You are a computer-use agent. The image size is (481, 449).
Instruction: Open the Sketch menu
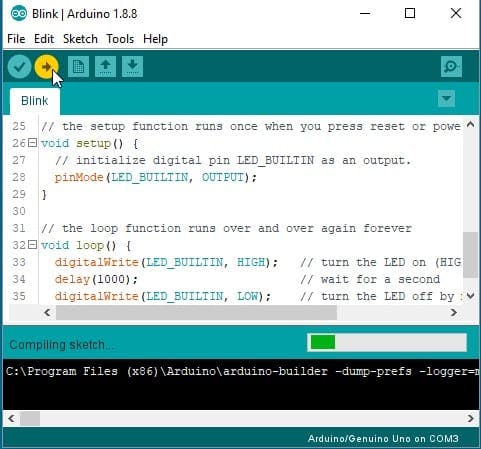(80, 39)
